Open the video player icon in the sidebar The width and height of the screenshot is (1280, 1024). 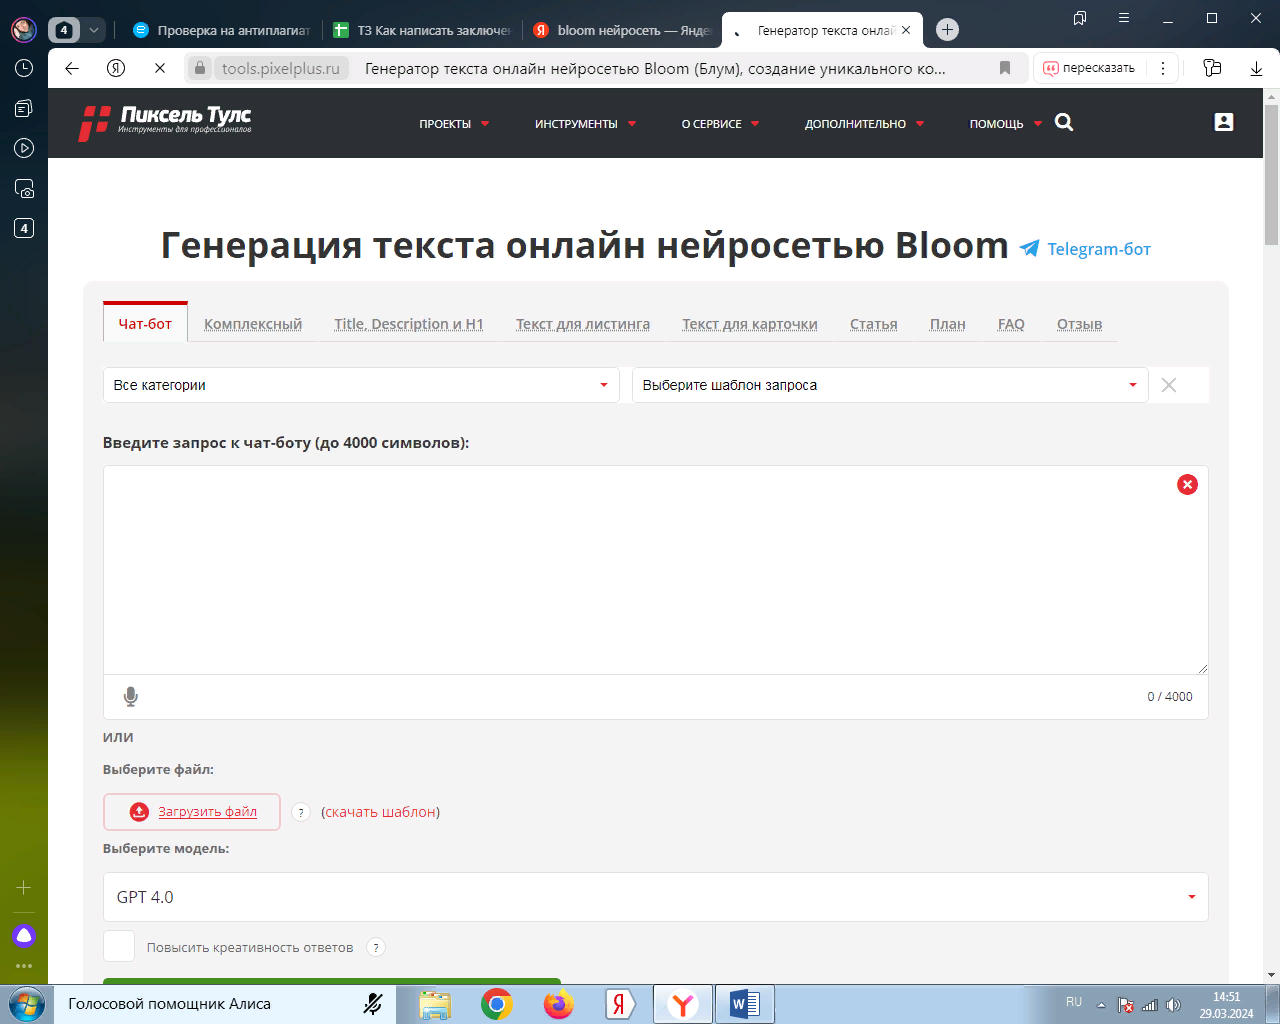(24, 148)
